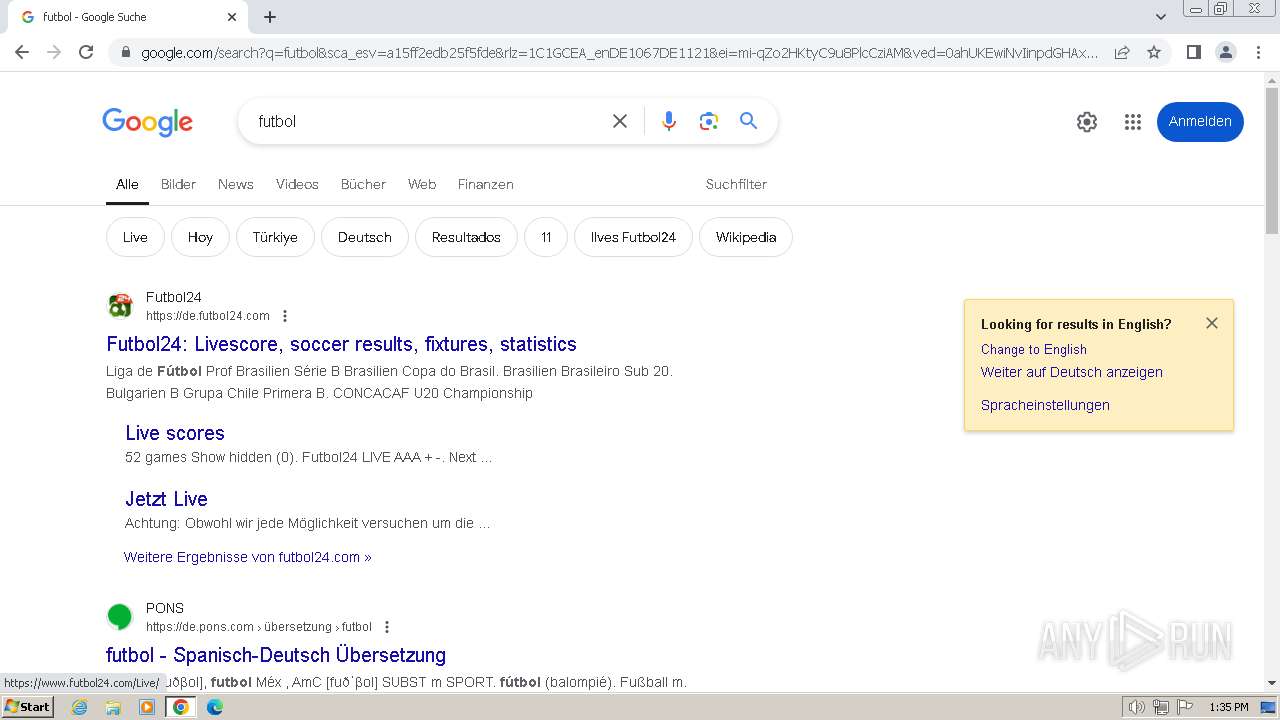The width and height of the screenshot is (1280, 720).
Task: Clear the search box with X icon
Action: 620,121
